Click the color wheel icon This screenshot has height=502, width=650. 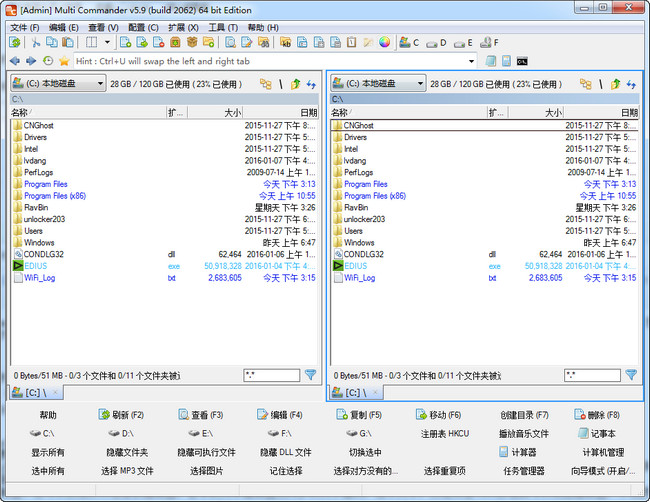point(384,42)
